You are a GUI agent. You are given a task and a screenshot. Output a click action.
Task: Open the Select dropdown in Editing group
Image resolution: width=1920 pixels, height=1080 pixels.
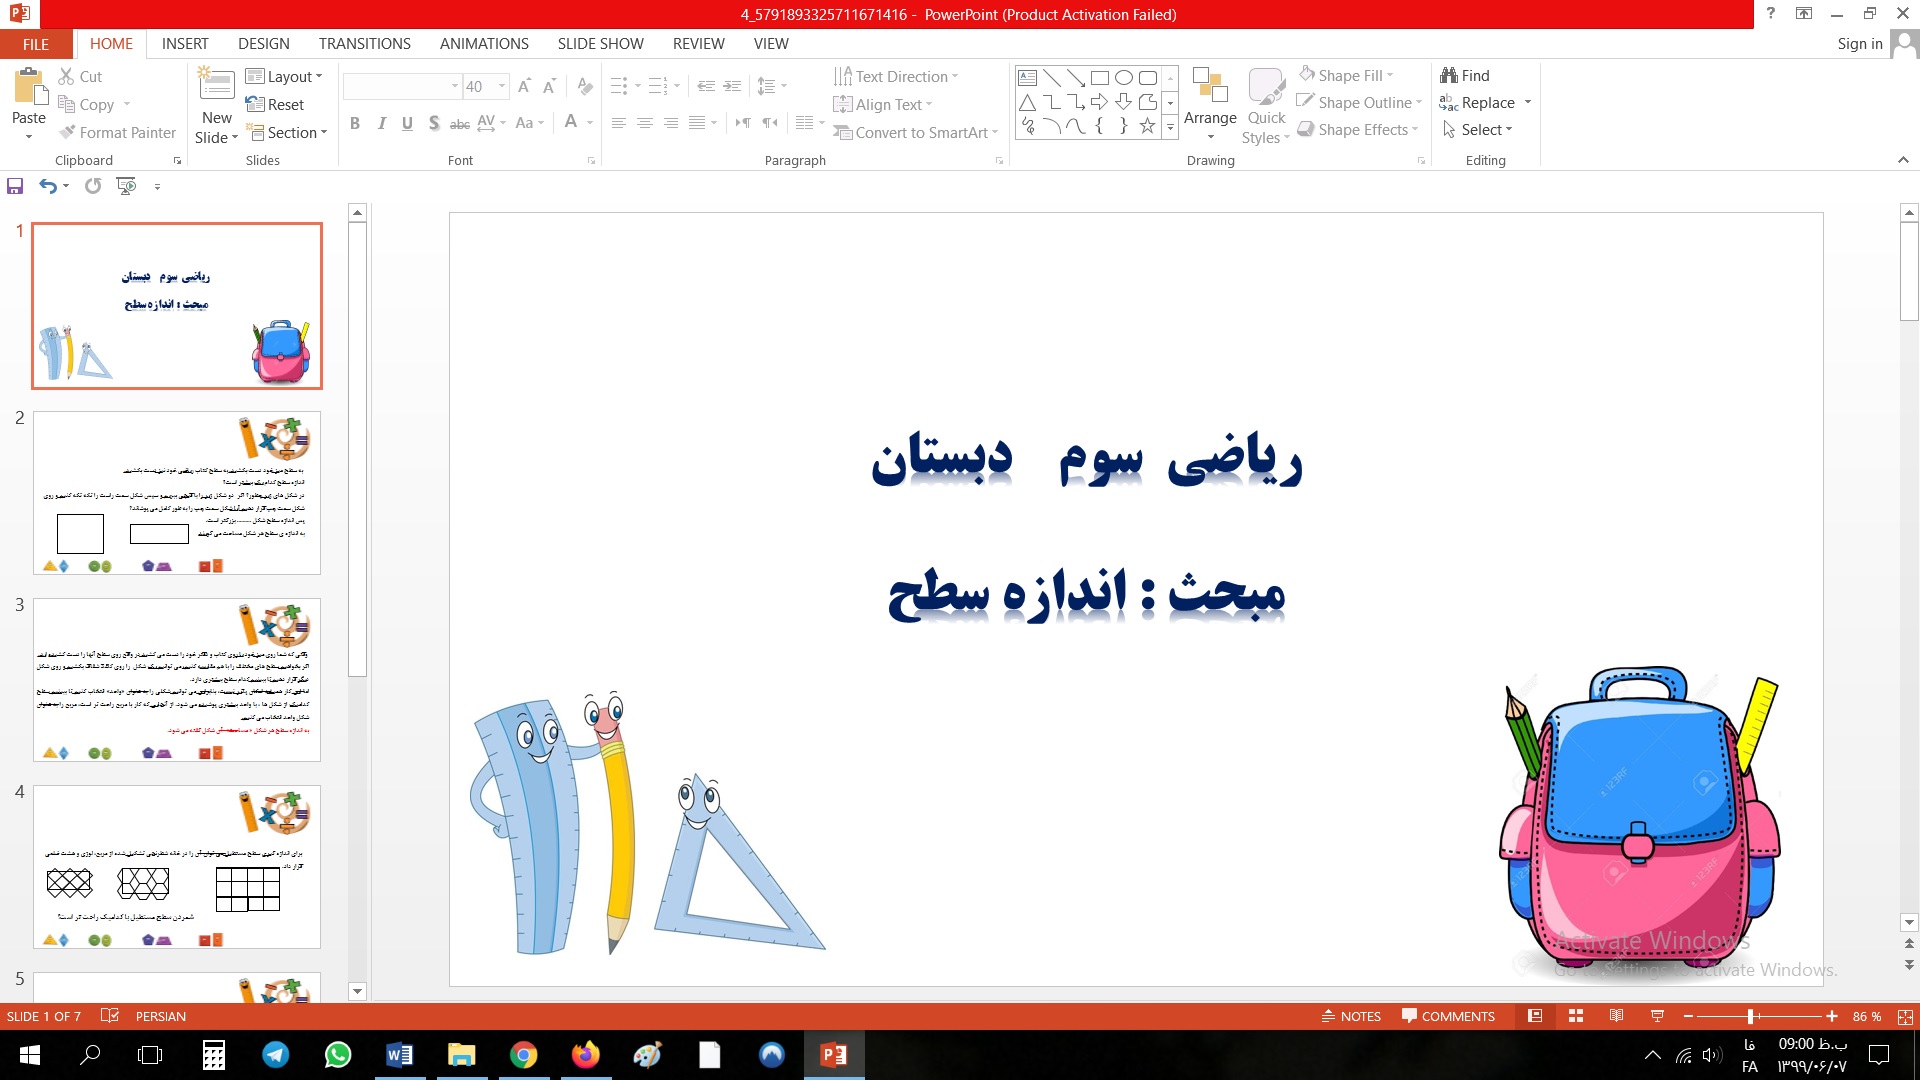click(1478, 130)
